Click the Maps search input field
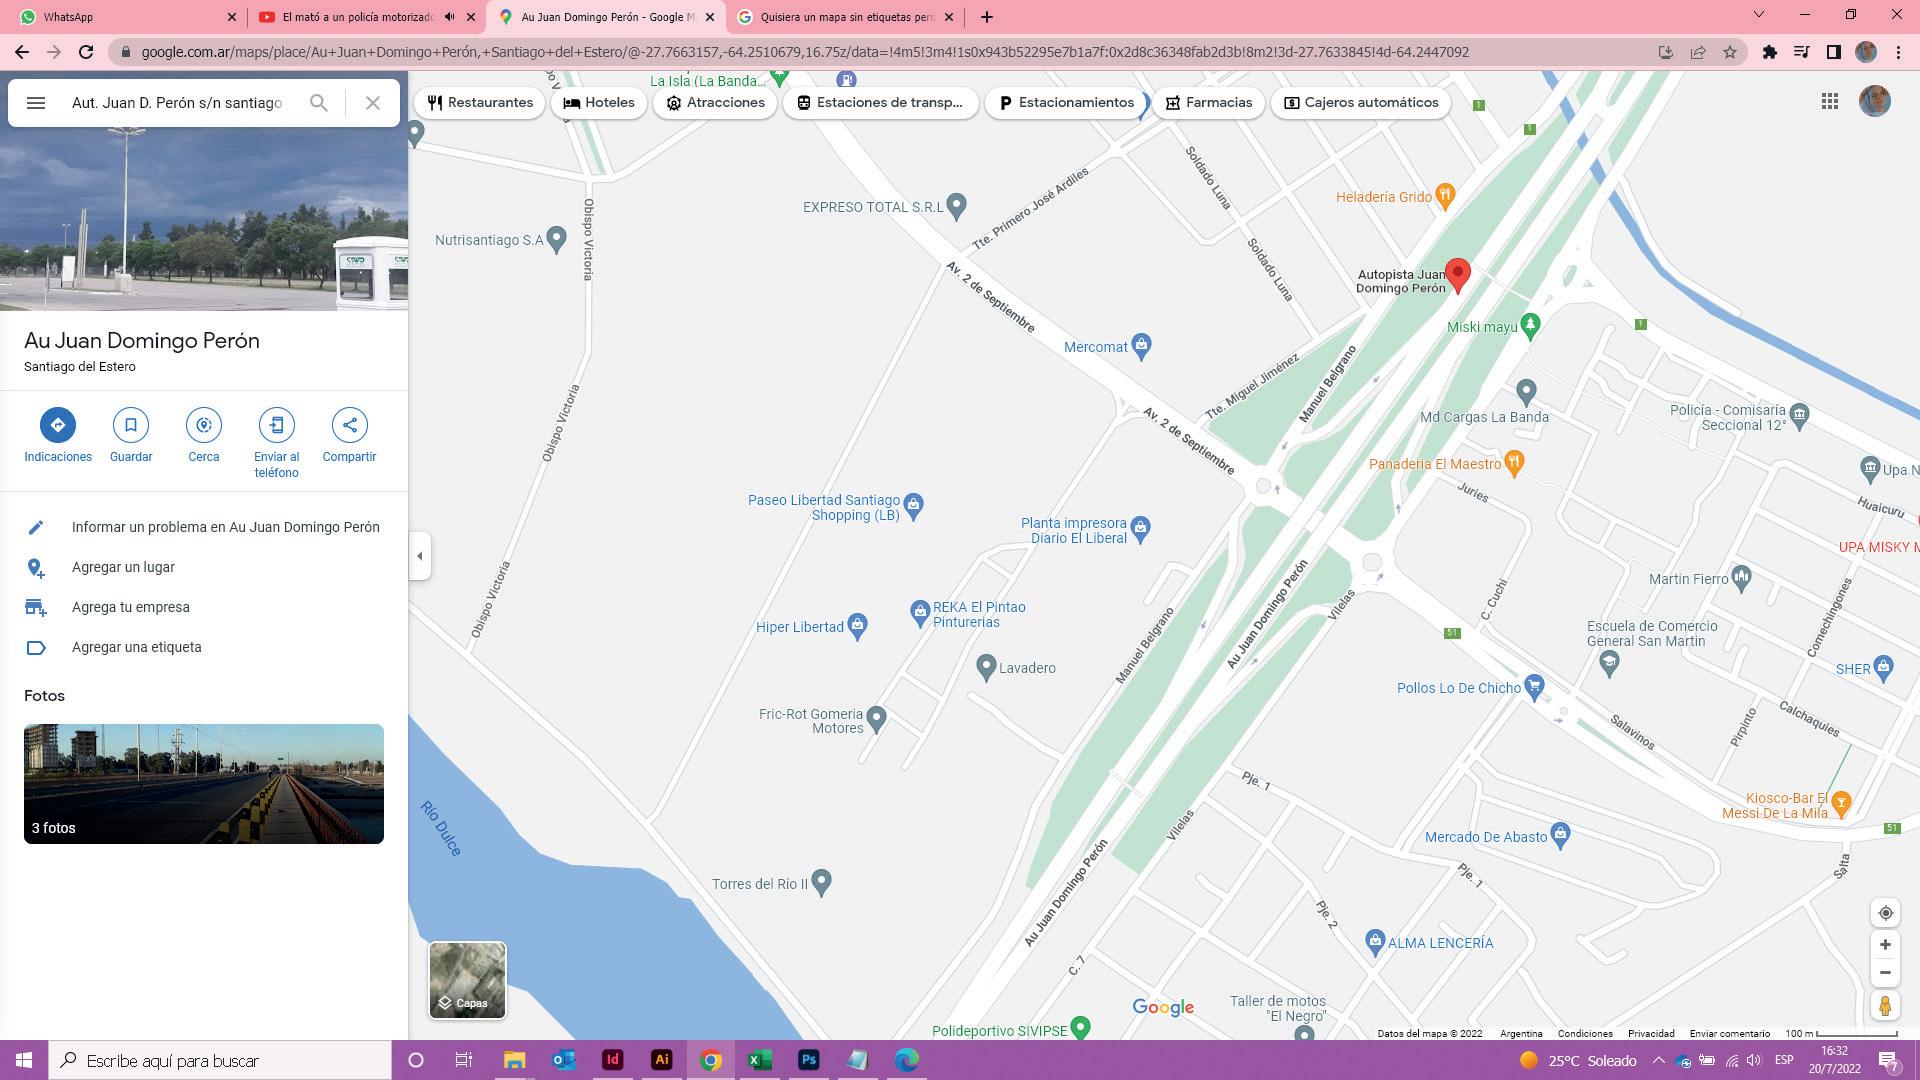 [x=178, y=103]
